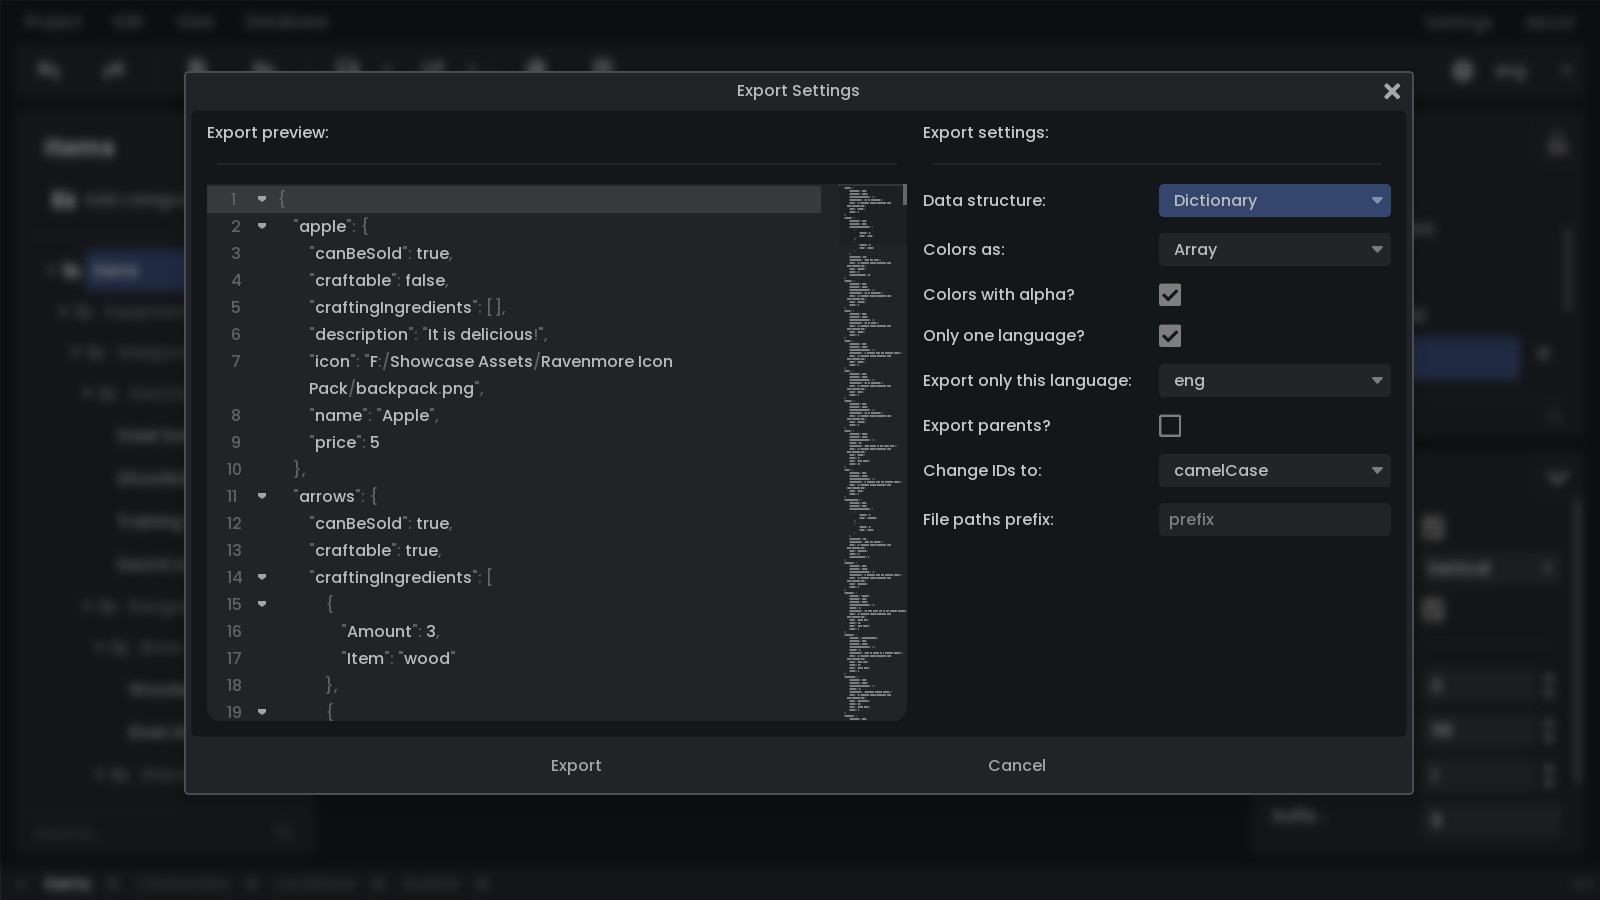The width and height of the screenshot is (1600, 900).
Task: Click the Cancel button
Action: [1016, 765]
